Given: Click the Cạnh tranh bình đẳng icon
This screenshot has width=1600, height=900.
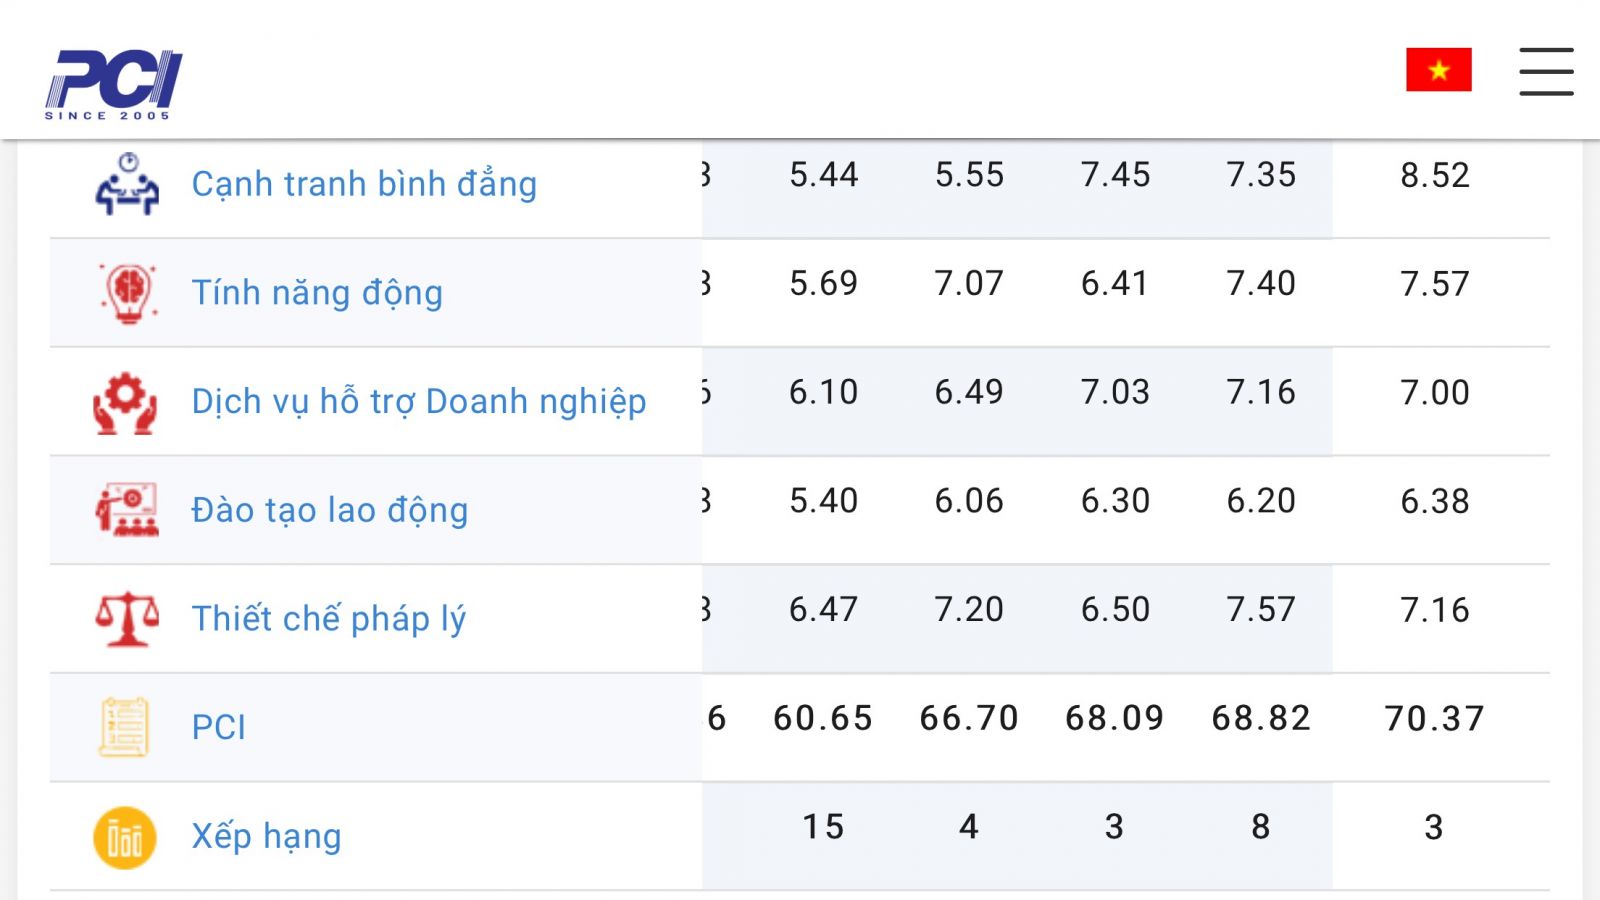Looking at the screenshot, I should pos(126,184).
